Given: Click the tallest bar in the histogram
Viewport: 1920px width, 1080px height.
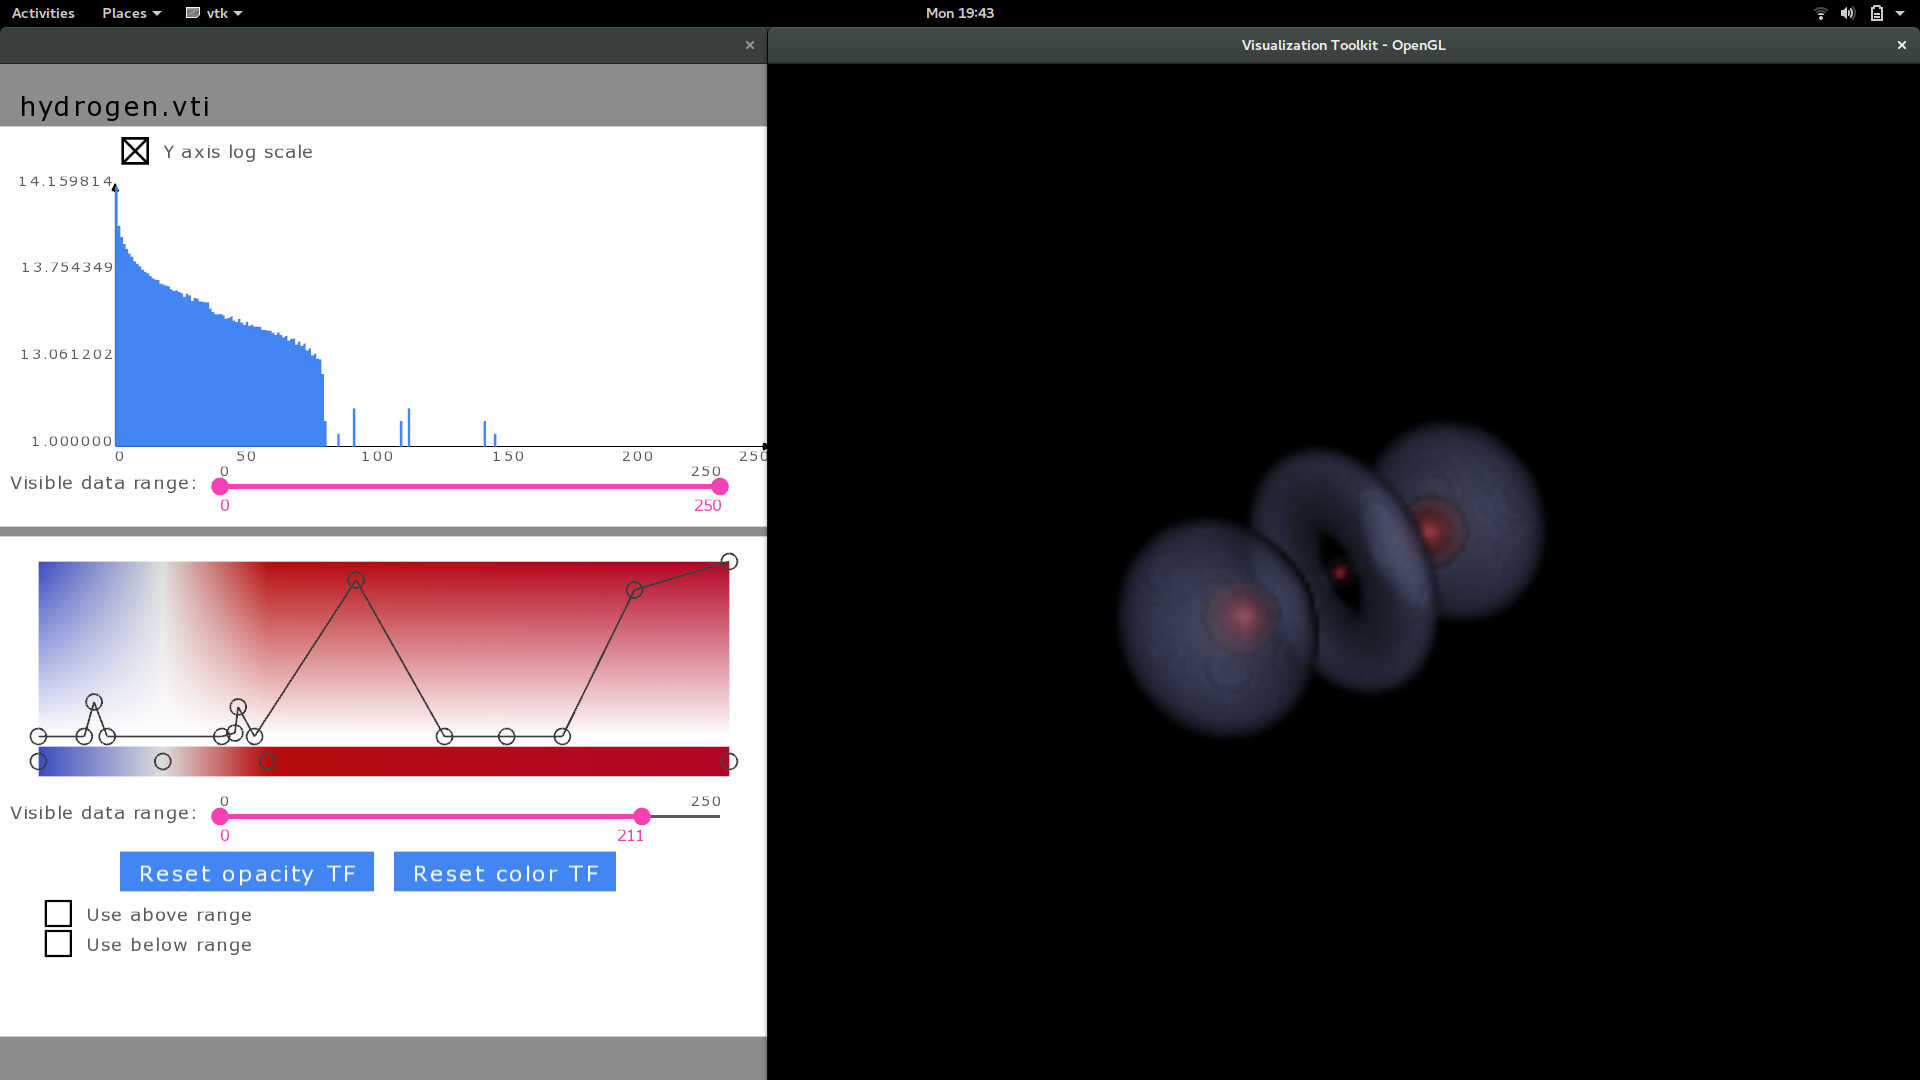Looking at the screenshot, I should coord(116,300).
